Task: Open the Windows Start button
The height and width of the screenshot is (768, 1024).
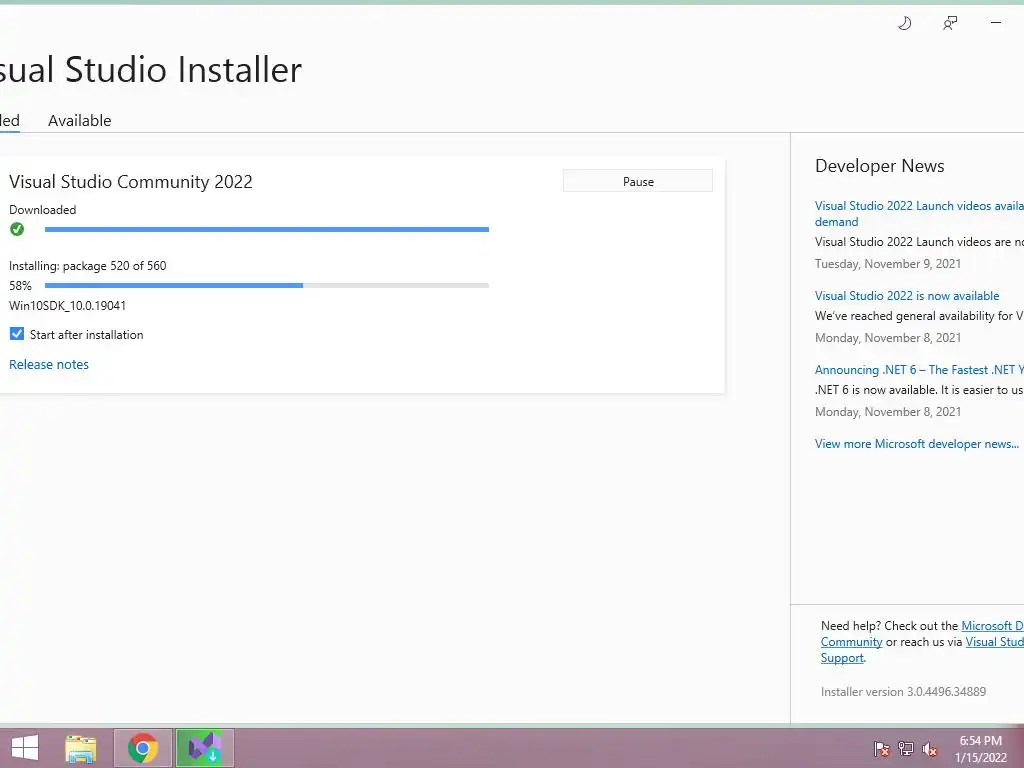Action: (25, 748)
